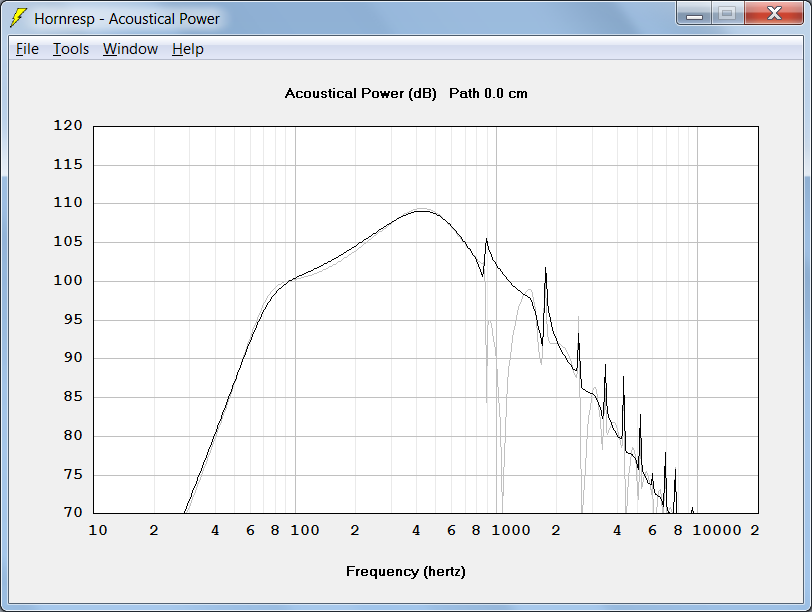The height and width of the screenshot is (612, 812).
Task: Click the 70 value on vertical axis
Action: pos(73,512)
